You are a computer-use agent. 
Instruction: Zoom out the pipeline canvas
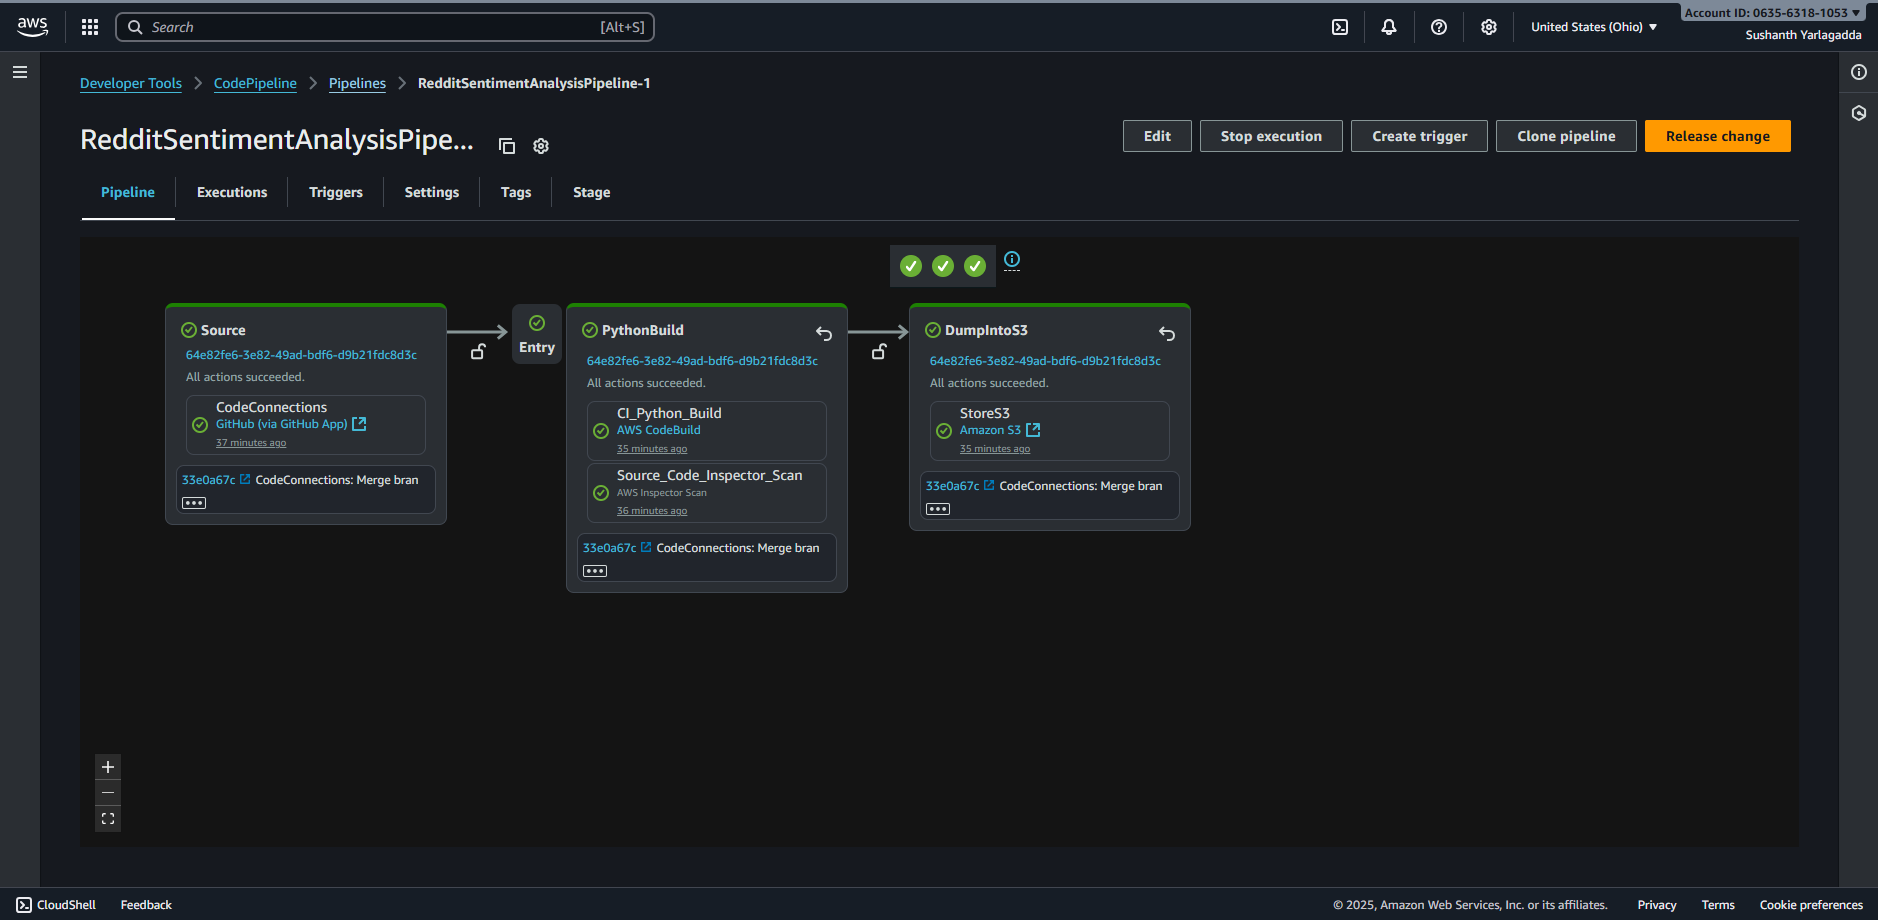click(x=108, y=793)
